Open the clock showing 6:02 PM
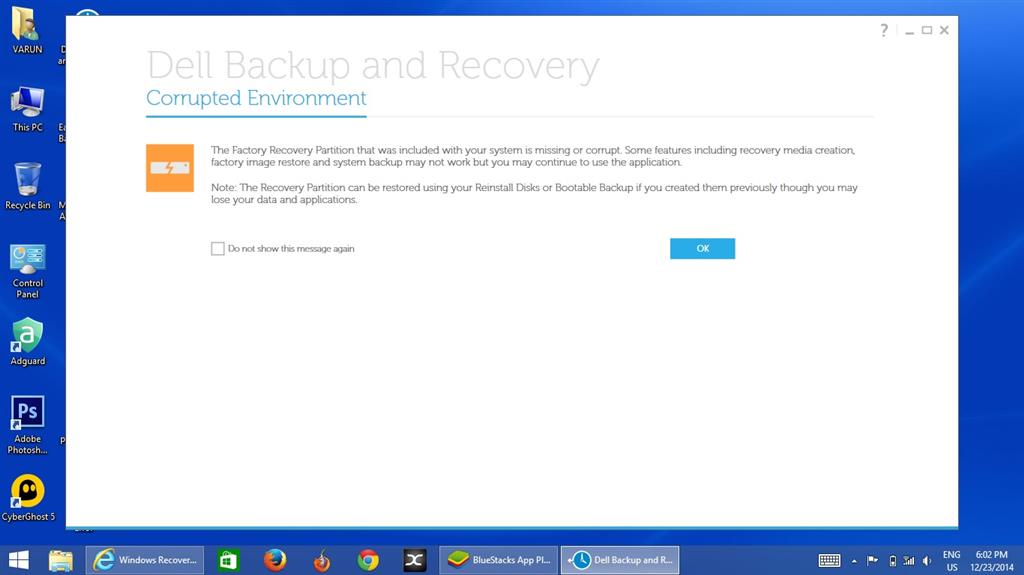Viewport: 1024px width, 575px height. pyautogui.click(x=991, y=561)
